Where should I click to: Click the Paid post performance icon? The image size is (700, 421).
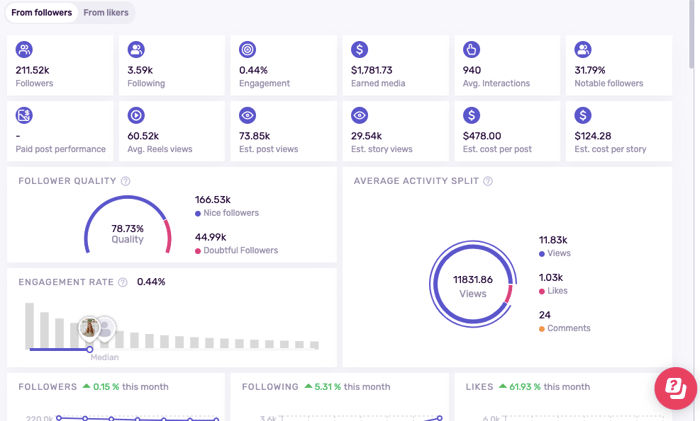(x=24, y=116)
